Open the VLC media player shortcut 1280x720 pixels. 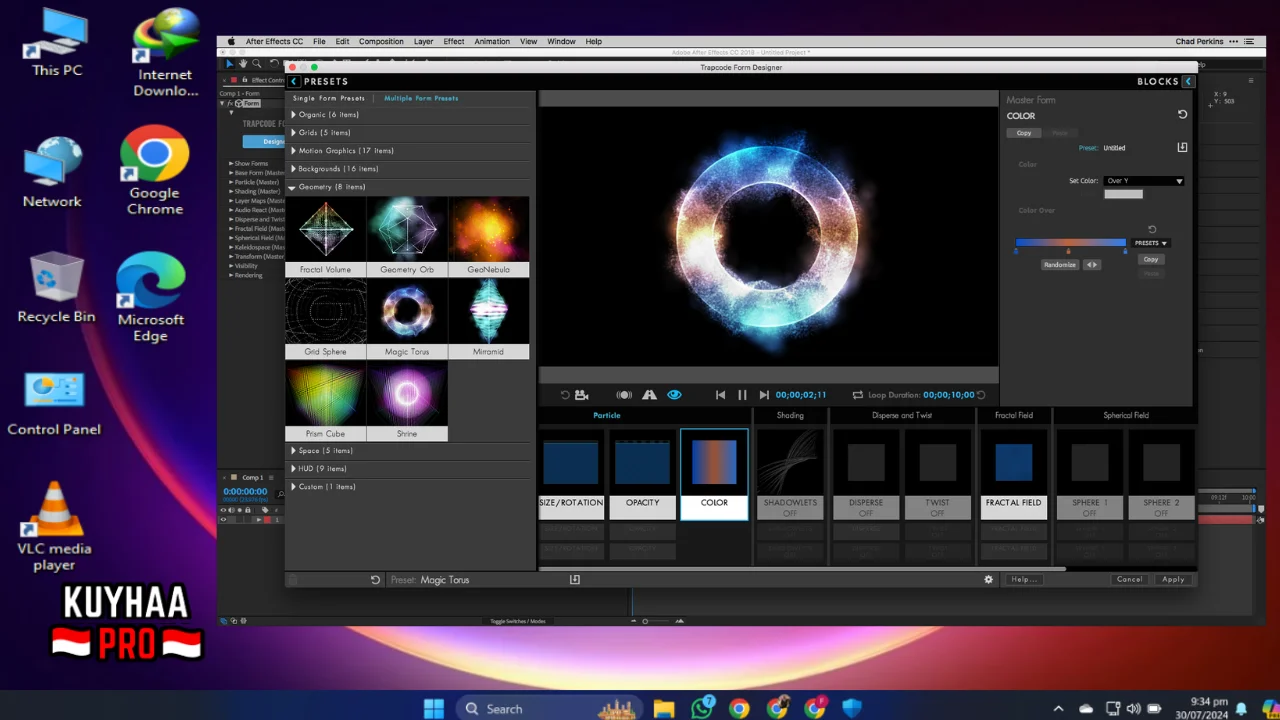pos(54,526)
